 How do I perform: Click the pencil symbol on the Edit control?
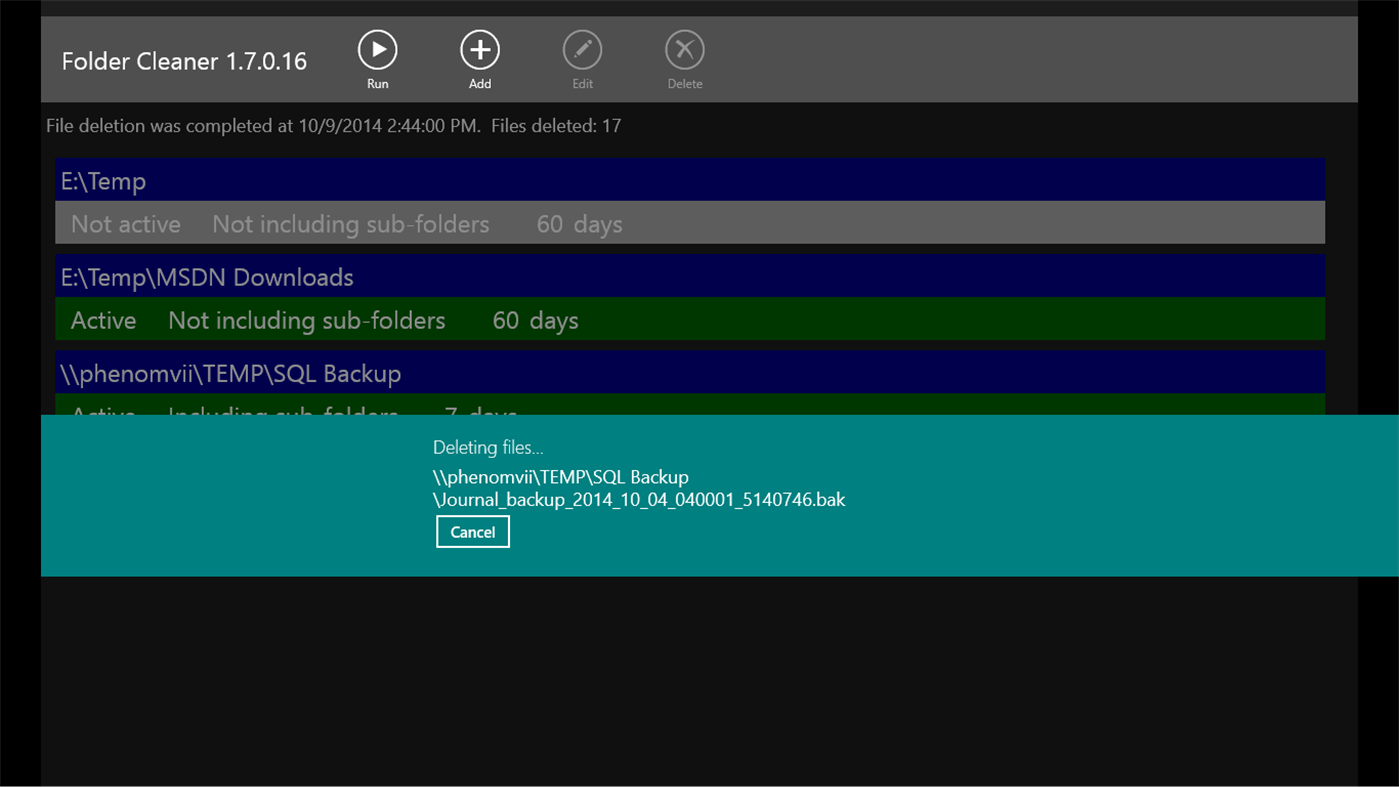pos(582,47)
